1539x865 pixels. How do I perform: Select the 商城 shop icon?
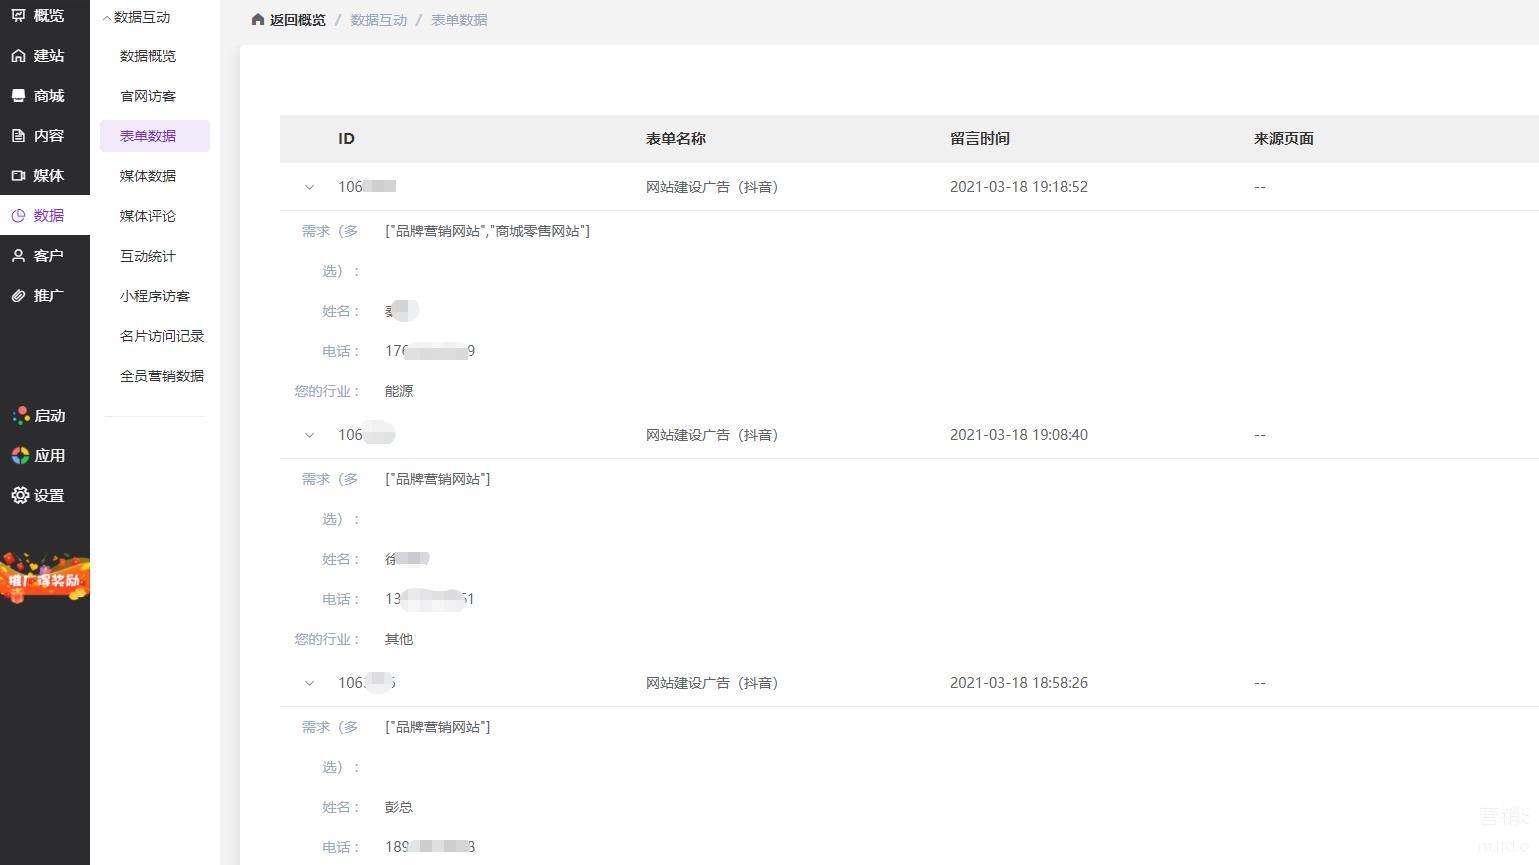pyautogui.click(x=19, y=96)
